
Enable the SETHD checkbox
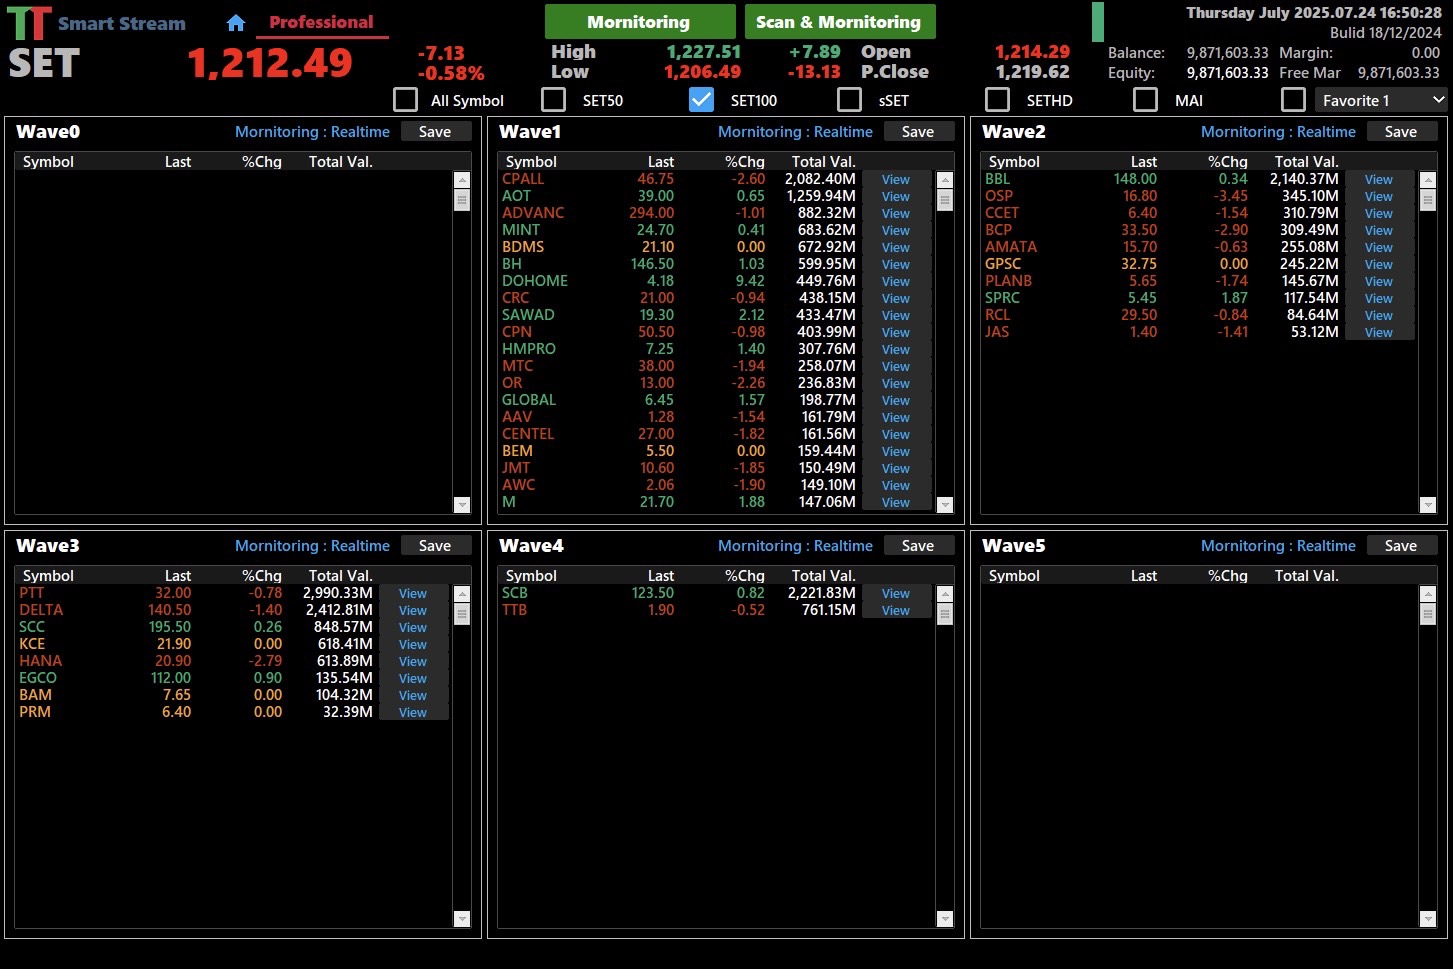(x=997, y=99)
